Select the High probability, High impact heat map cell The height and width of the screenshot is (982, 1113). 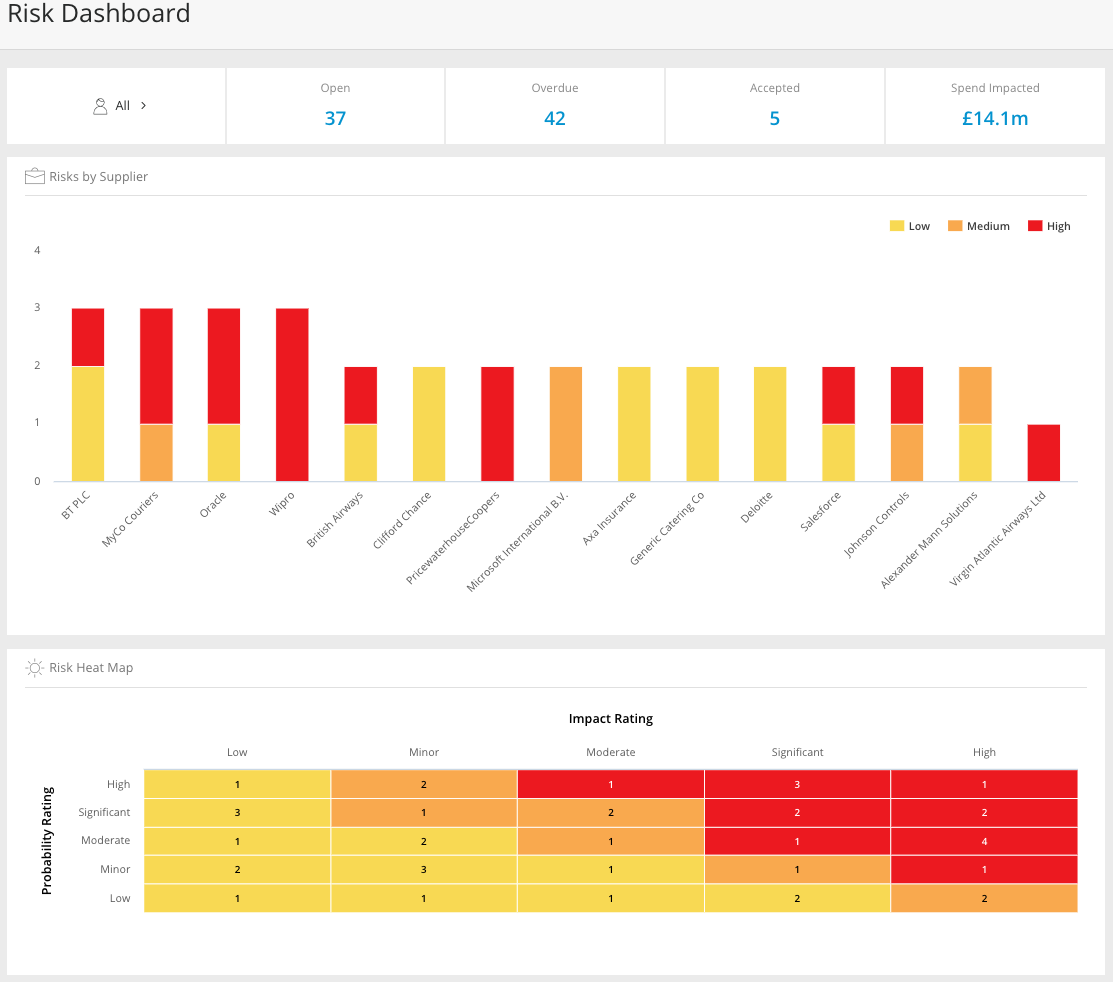(984, 783)
